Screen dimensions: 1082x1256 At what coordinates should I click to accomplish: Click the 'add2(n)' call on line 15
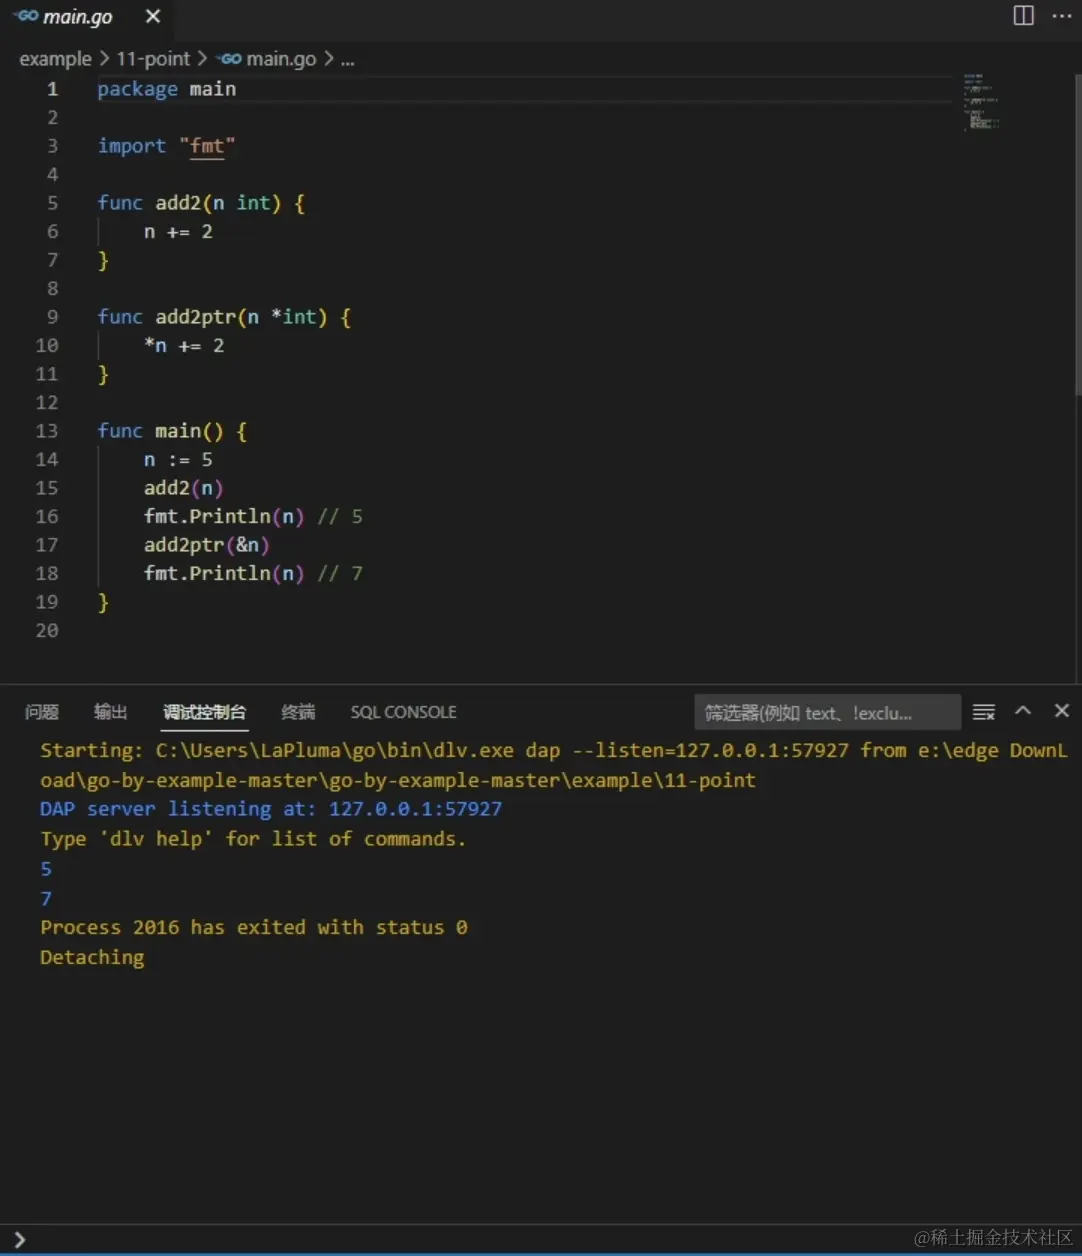pos(184,488)
